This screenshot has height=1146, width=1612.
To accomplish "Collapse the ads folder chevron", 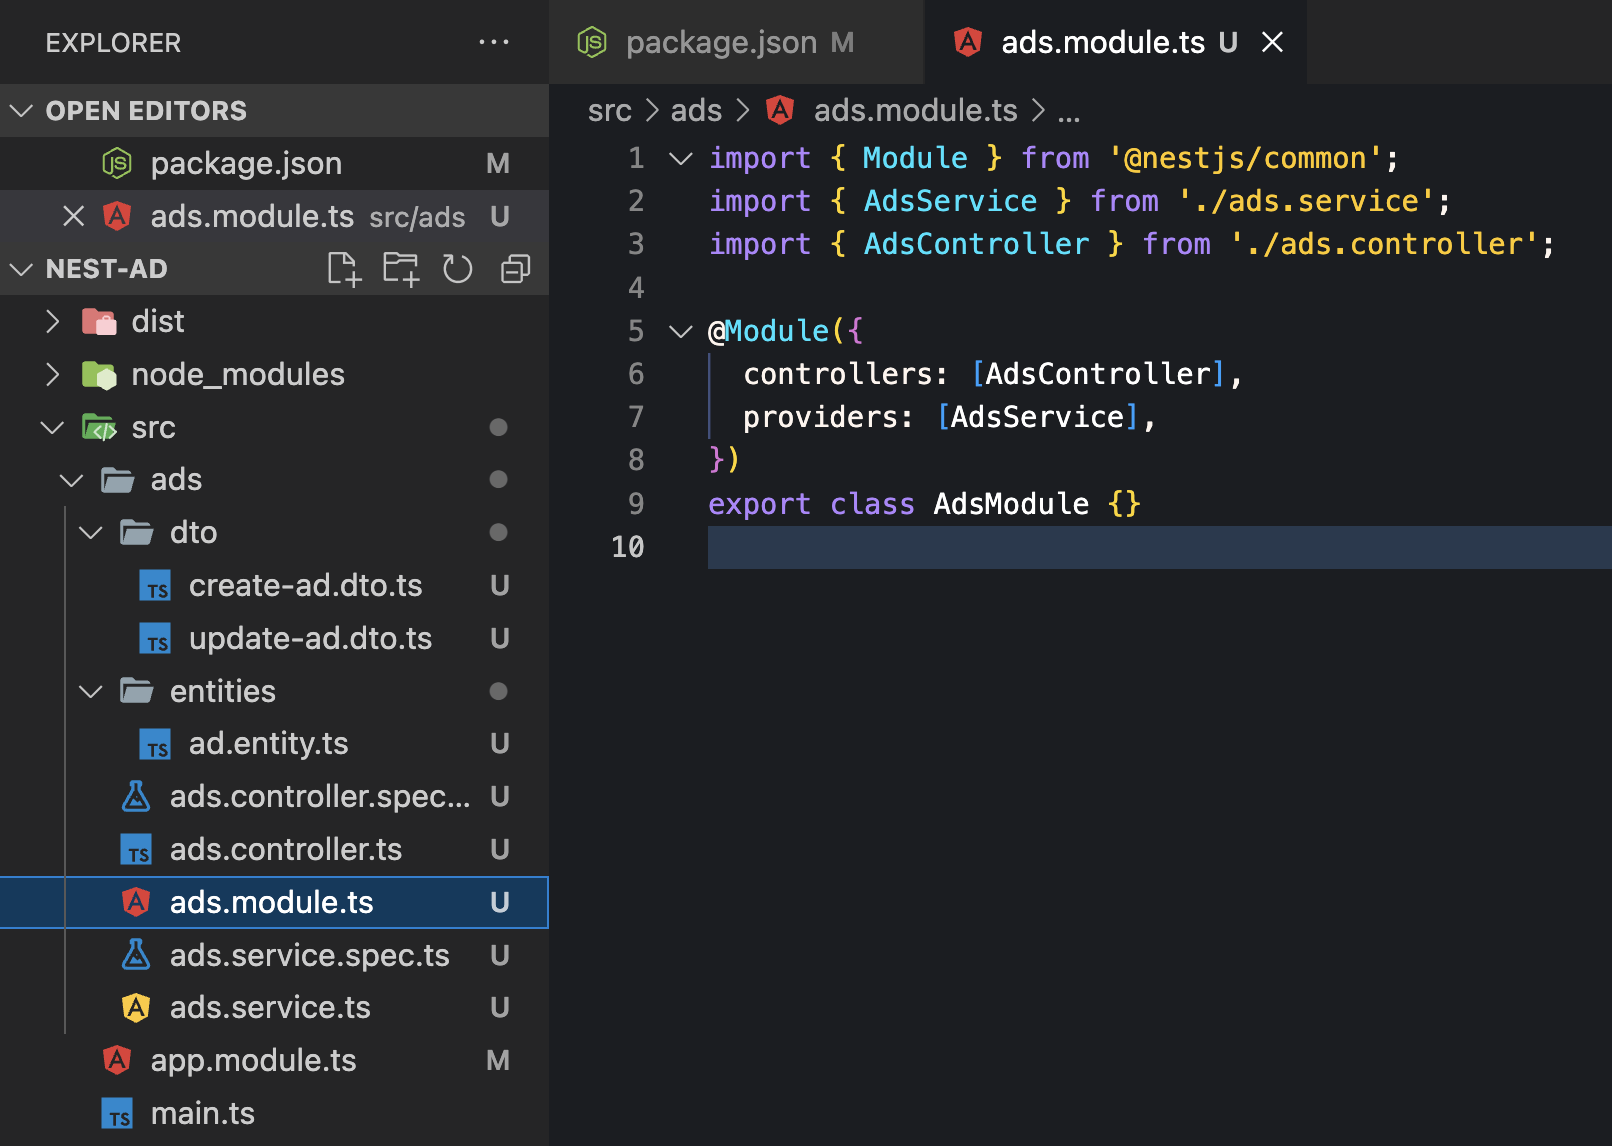I will [x=71, y=480].
